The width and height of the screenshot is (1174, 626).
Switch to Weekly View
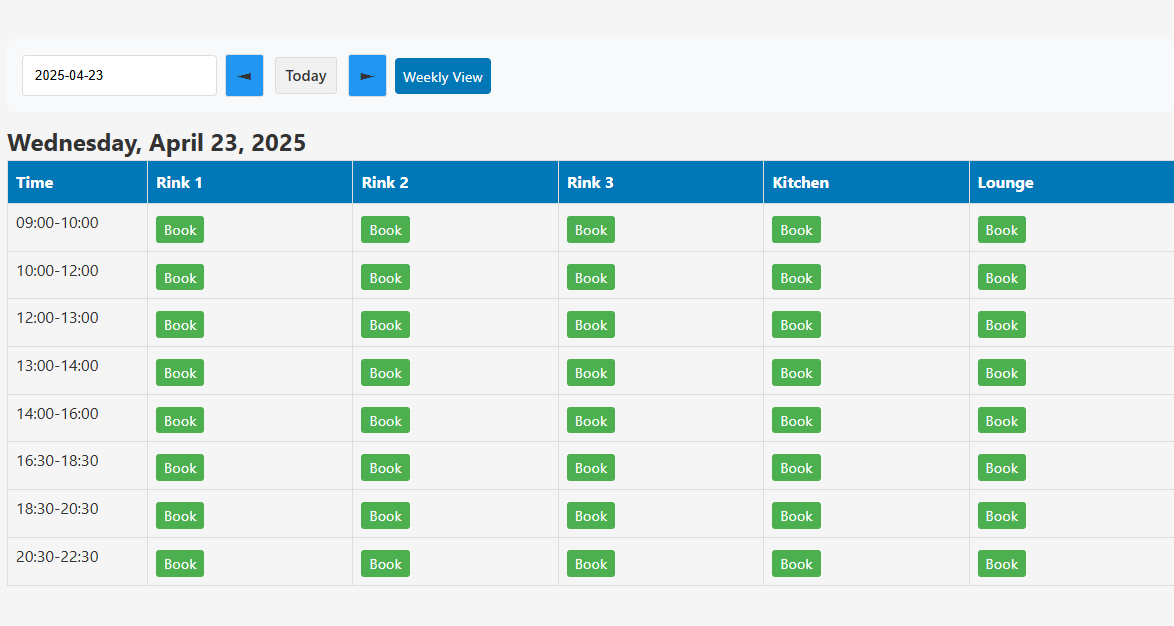442,75
